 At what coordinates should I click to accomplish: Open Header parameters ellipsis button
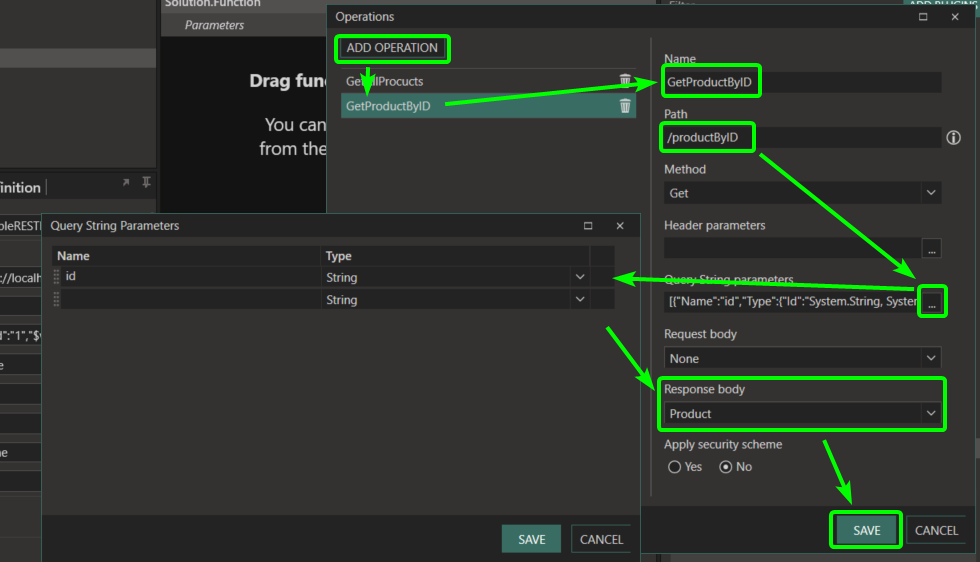(x=931, y=248)
